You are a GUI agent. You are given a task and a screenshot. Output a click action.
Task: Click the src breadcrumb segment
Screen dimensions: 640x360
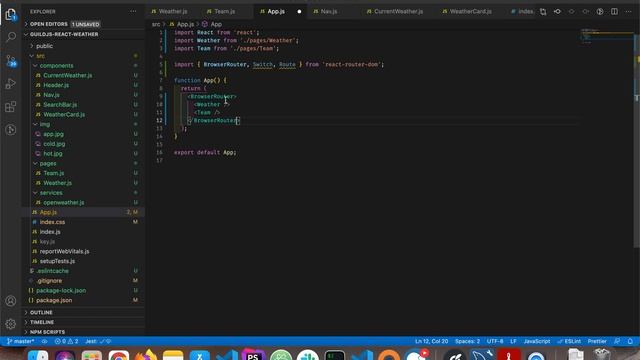point(156,24)
